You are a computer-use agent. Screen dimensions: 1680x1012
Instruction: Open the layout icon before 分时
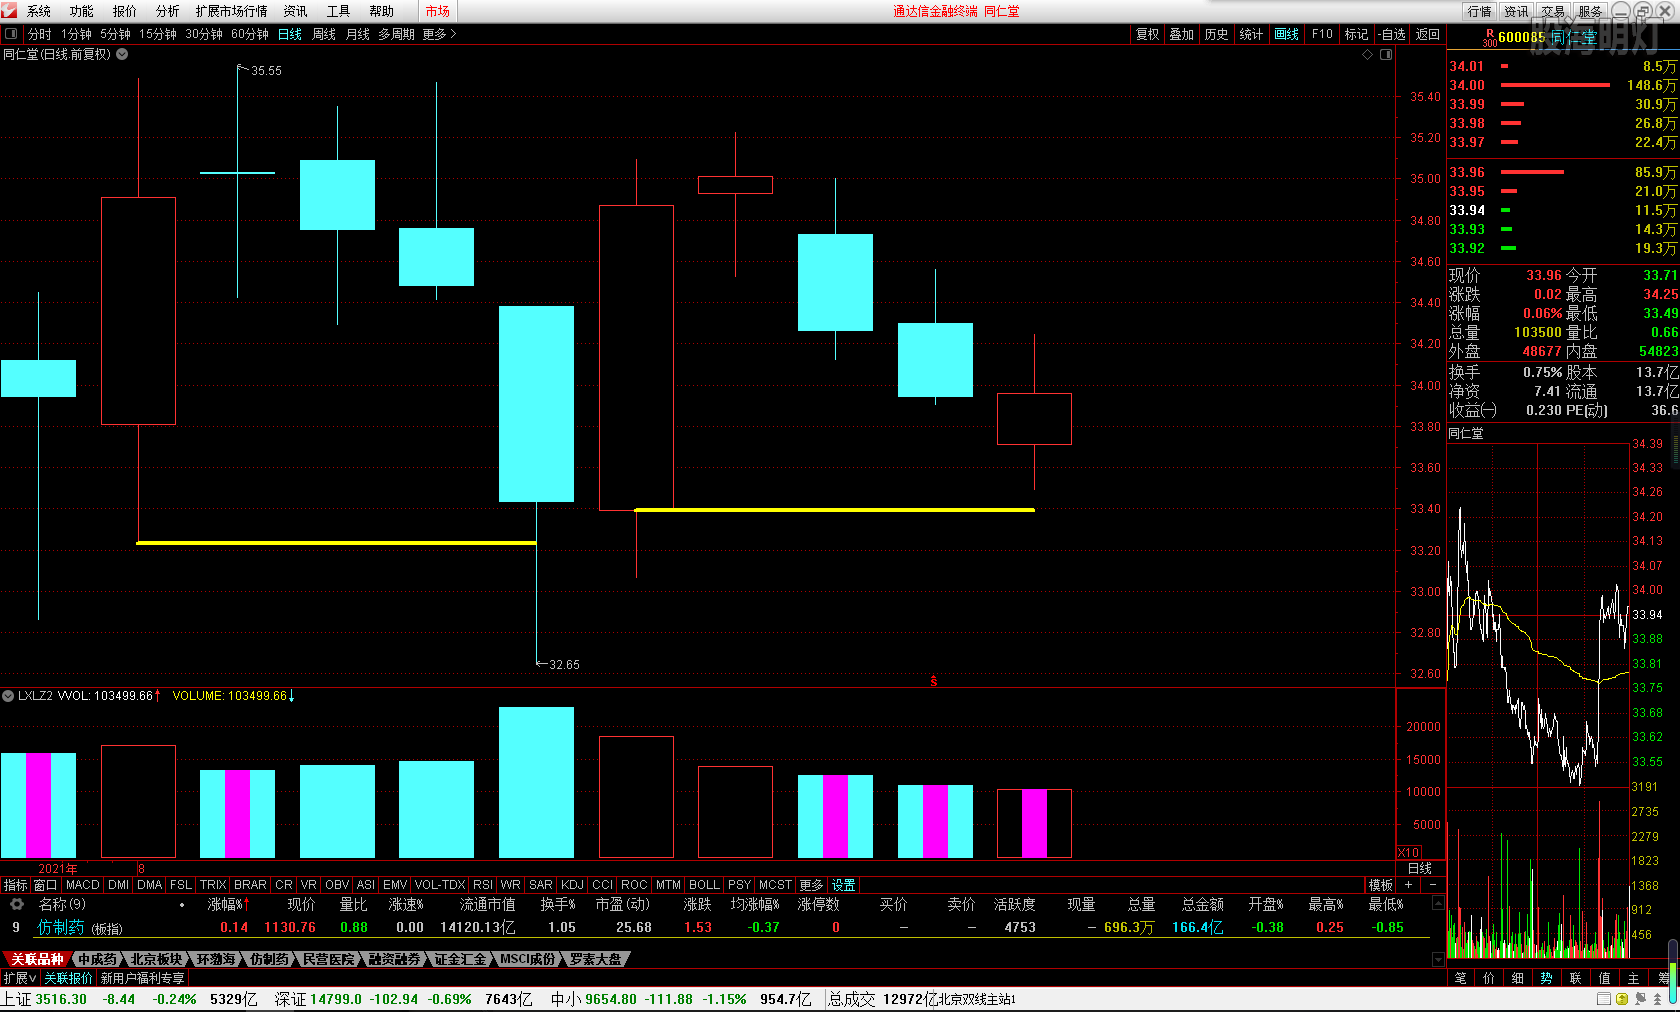coord(11,34)
